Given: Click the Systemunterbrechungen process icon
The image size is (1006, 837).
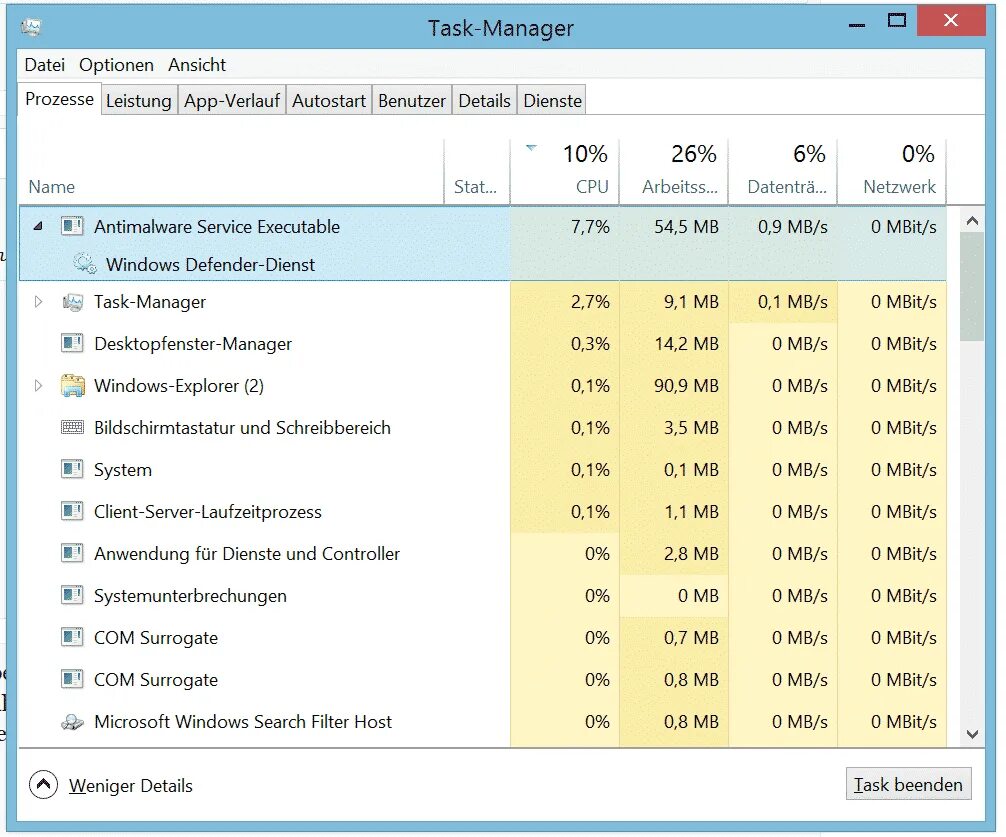Looking at the screenshot, I should 72,595.
